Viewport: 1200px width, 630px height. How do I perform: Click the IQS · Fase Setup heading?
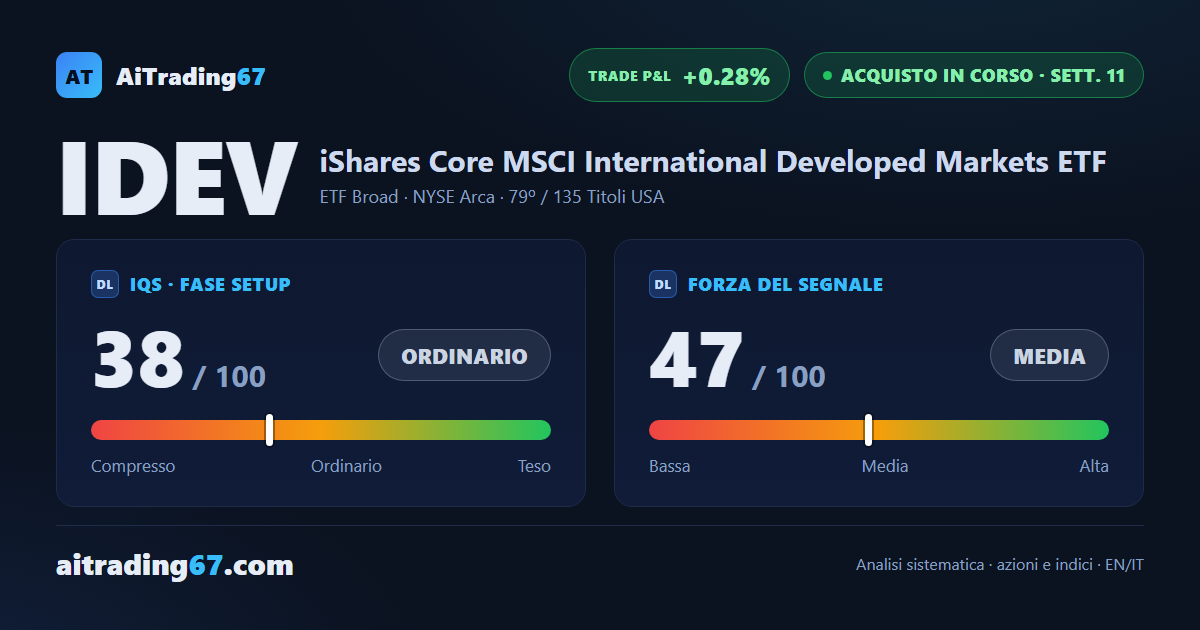[x=210, y=285]
